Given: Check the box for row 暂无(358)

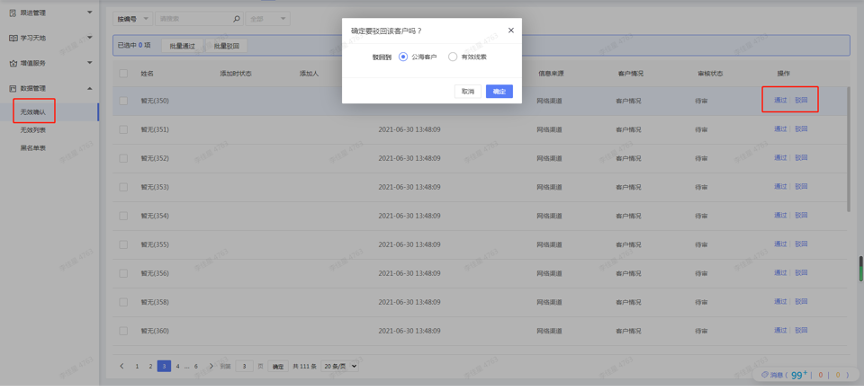Looking at the screenshot, I should pyautogui.click(x=123, y=302).
